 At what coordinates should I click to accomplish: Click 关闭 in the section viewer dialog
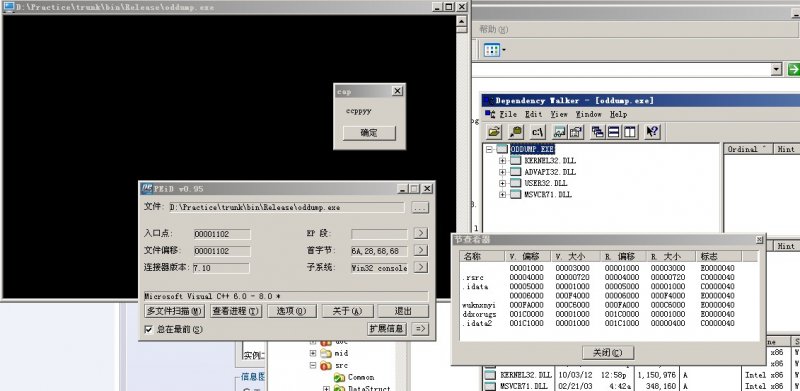pos(608,352)
